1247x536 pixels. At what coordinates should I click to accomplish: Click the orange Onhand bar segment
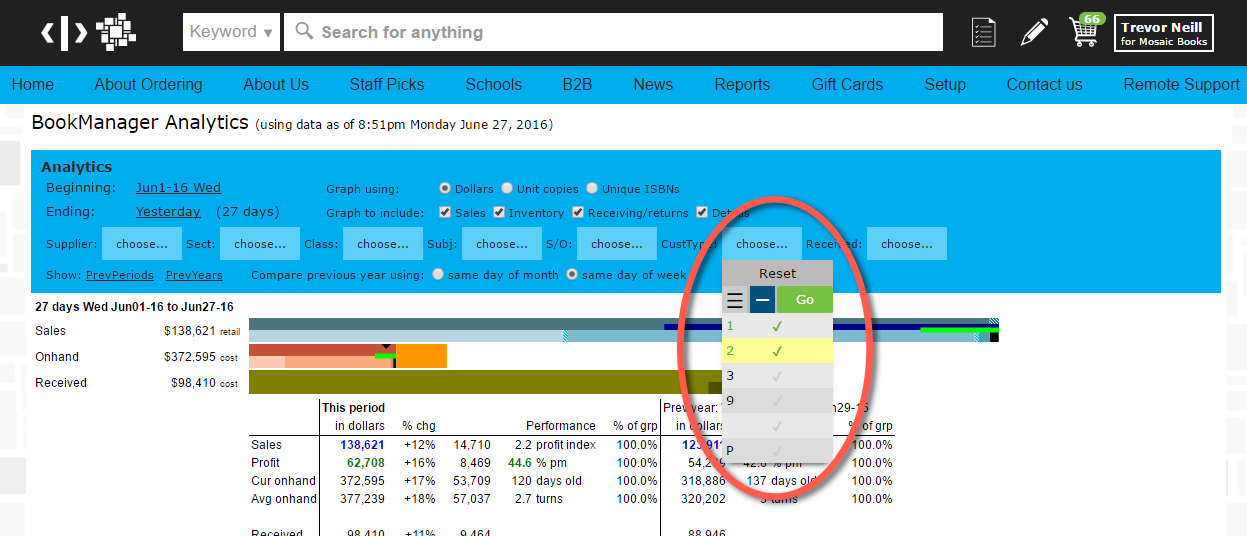point(422,356)
